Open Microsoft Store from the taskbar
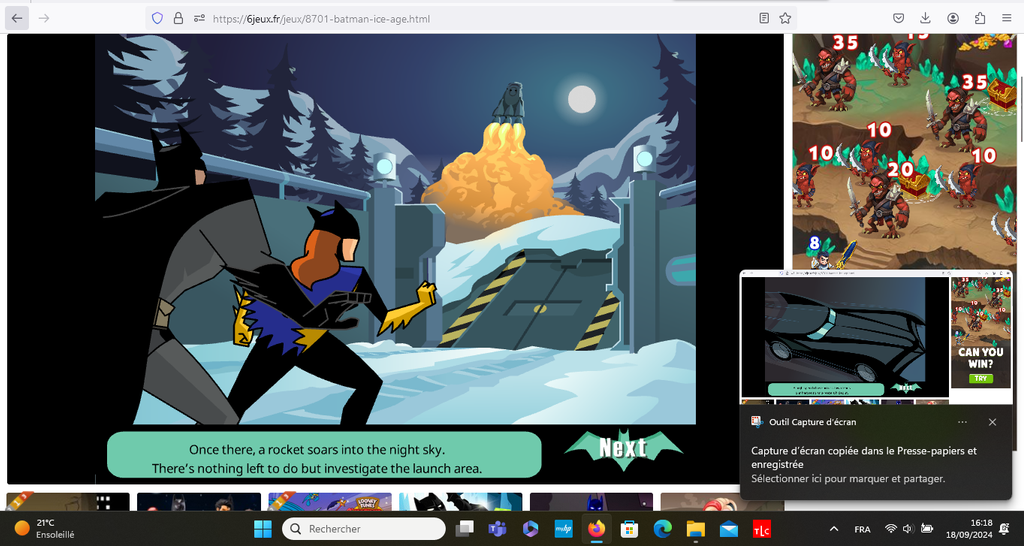The height and width of the screenshot is (546, 1024). point(629,528)
